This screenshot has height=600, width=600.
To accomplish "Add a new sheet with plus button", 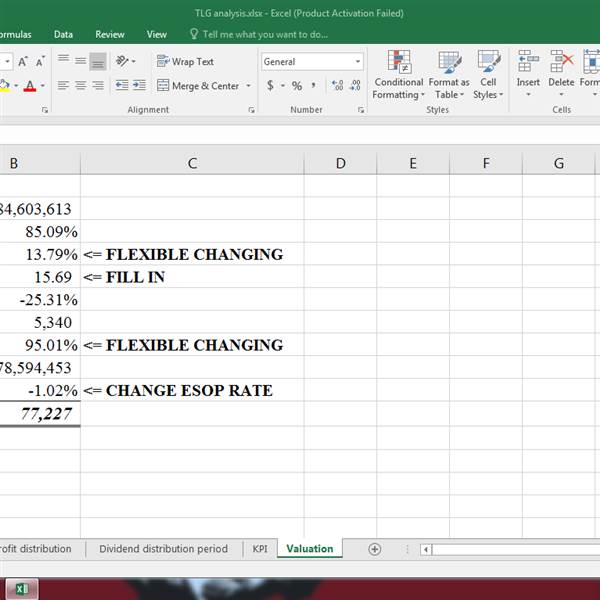I will (x=375, y=549).
